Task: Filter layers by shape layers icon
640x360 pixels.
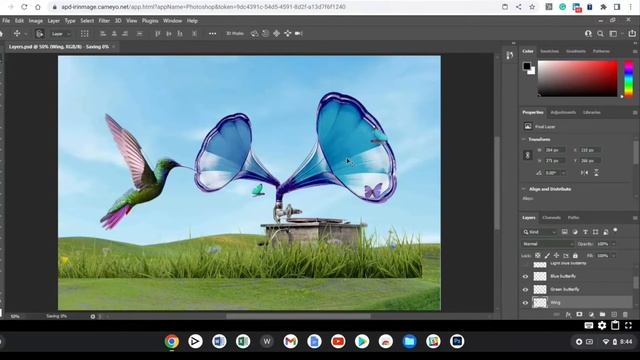Action: tap(596, 232)
